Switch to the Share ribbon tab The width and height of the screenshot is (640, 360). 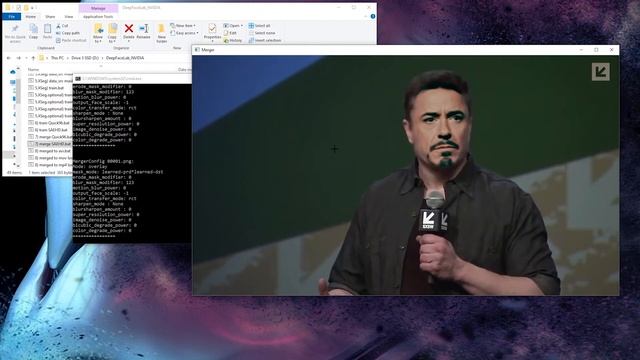pos(50,17)
